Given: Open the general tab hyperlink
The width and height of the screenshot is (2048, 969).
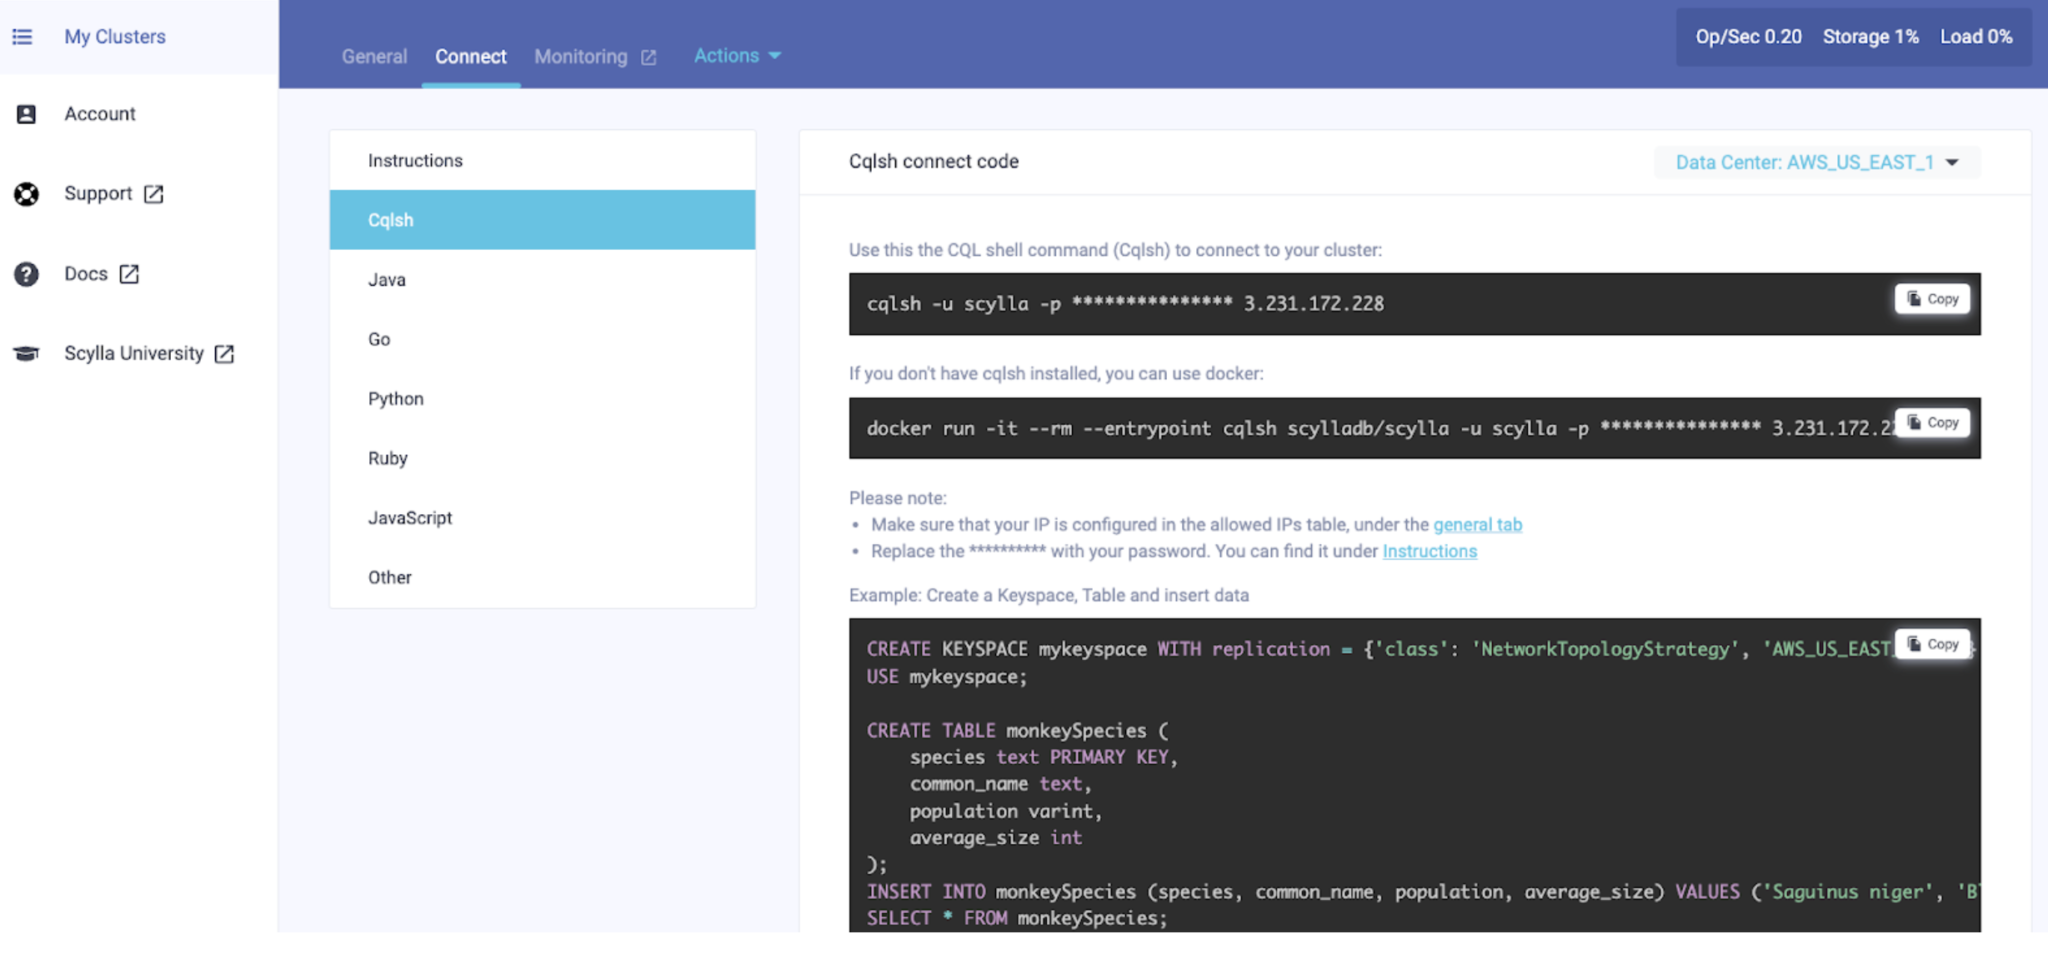Looking at the screenshot, I should 1477,524.
